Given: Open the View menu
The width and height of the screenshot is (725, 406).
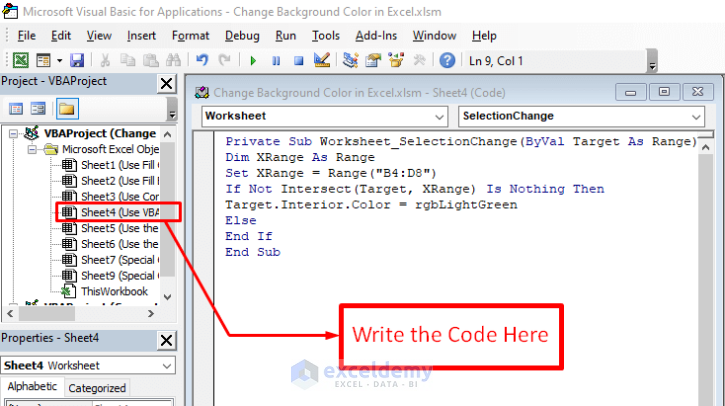Looking at the screenshot, I should (x=99, y=36).
